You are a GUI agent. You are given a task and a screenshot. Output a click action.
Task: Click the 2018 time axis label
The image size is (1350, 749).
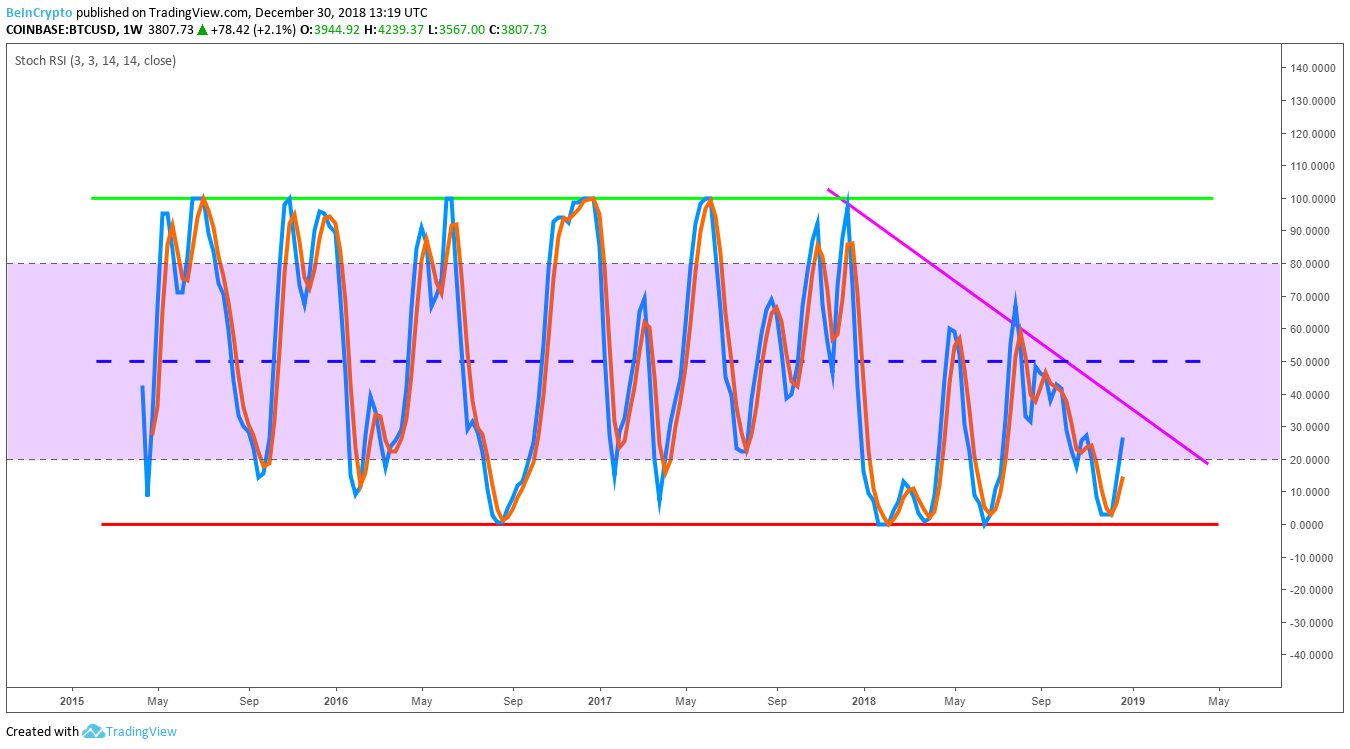pyautogui.click(x=866, y=701)
